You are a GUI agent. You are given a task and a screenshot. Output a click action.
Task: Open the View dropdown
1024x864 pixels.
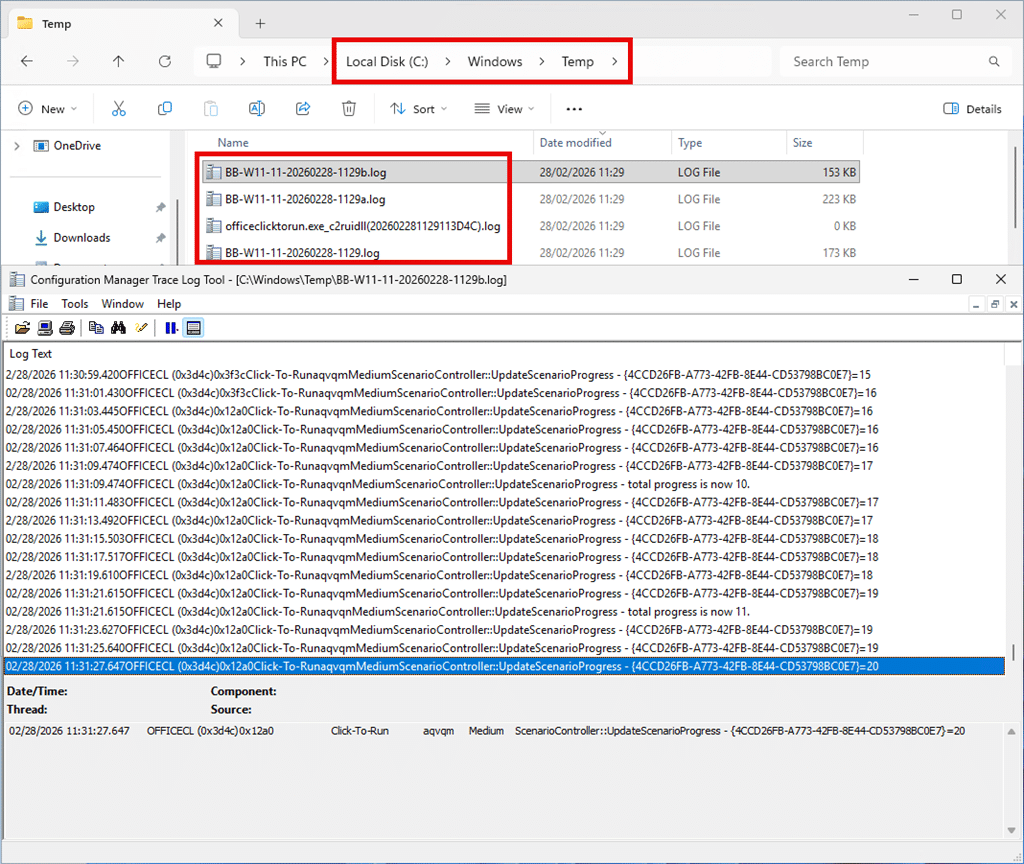[x=505, y=109]
